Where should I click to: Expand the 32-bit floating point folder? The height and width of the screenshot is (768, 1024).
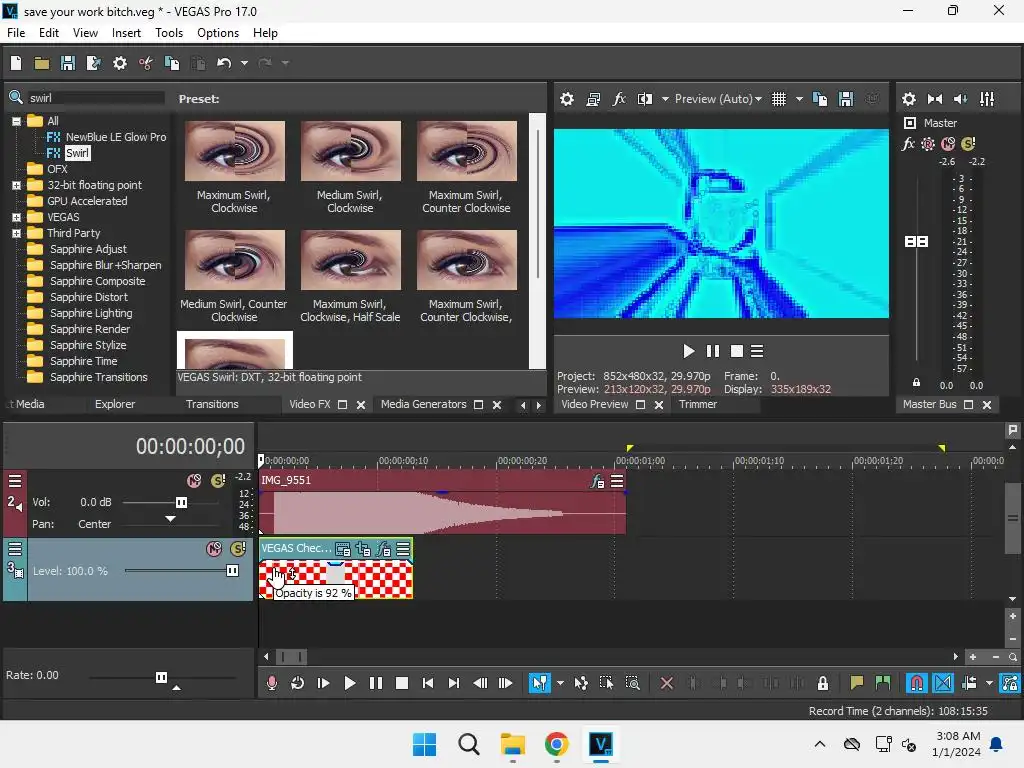[x=16, y=185]
